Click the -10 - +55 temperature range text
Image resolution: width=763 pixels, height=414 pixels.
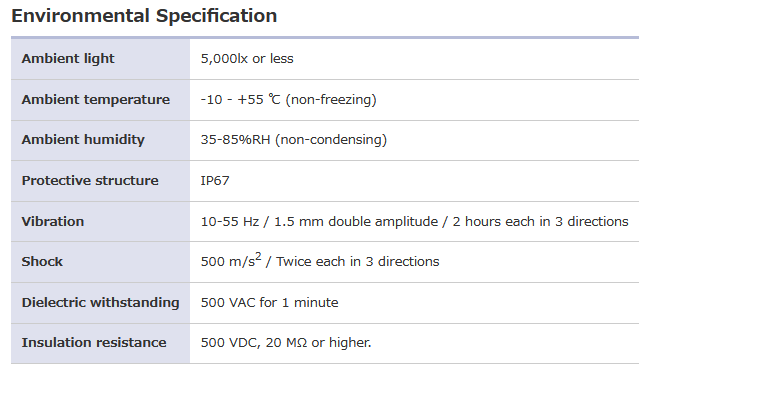pyautogui.click(x=241, y=100)
